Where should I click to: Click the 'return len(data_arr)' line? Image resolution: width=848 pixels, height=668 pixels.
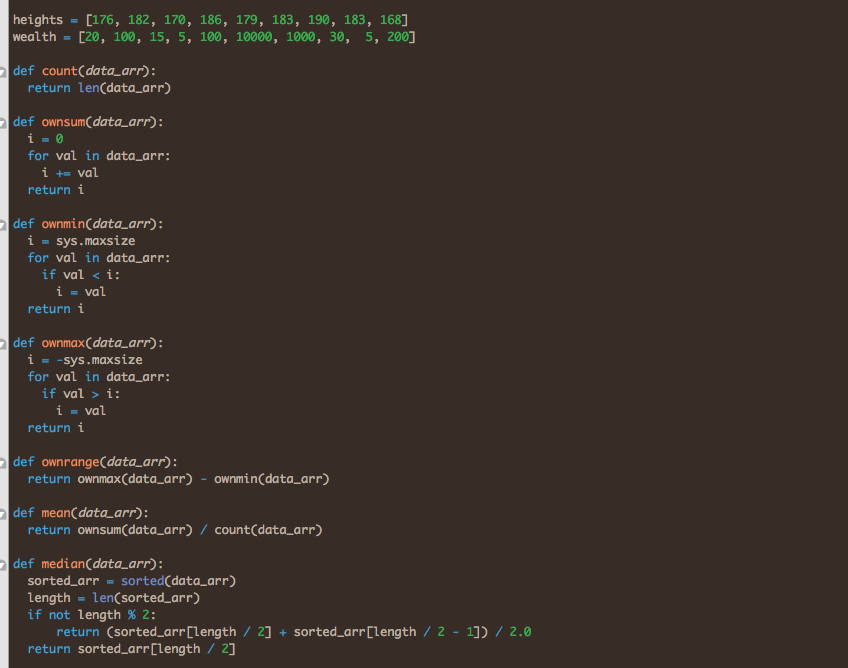point(100,88)
